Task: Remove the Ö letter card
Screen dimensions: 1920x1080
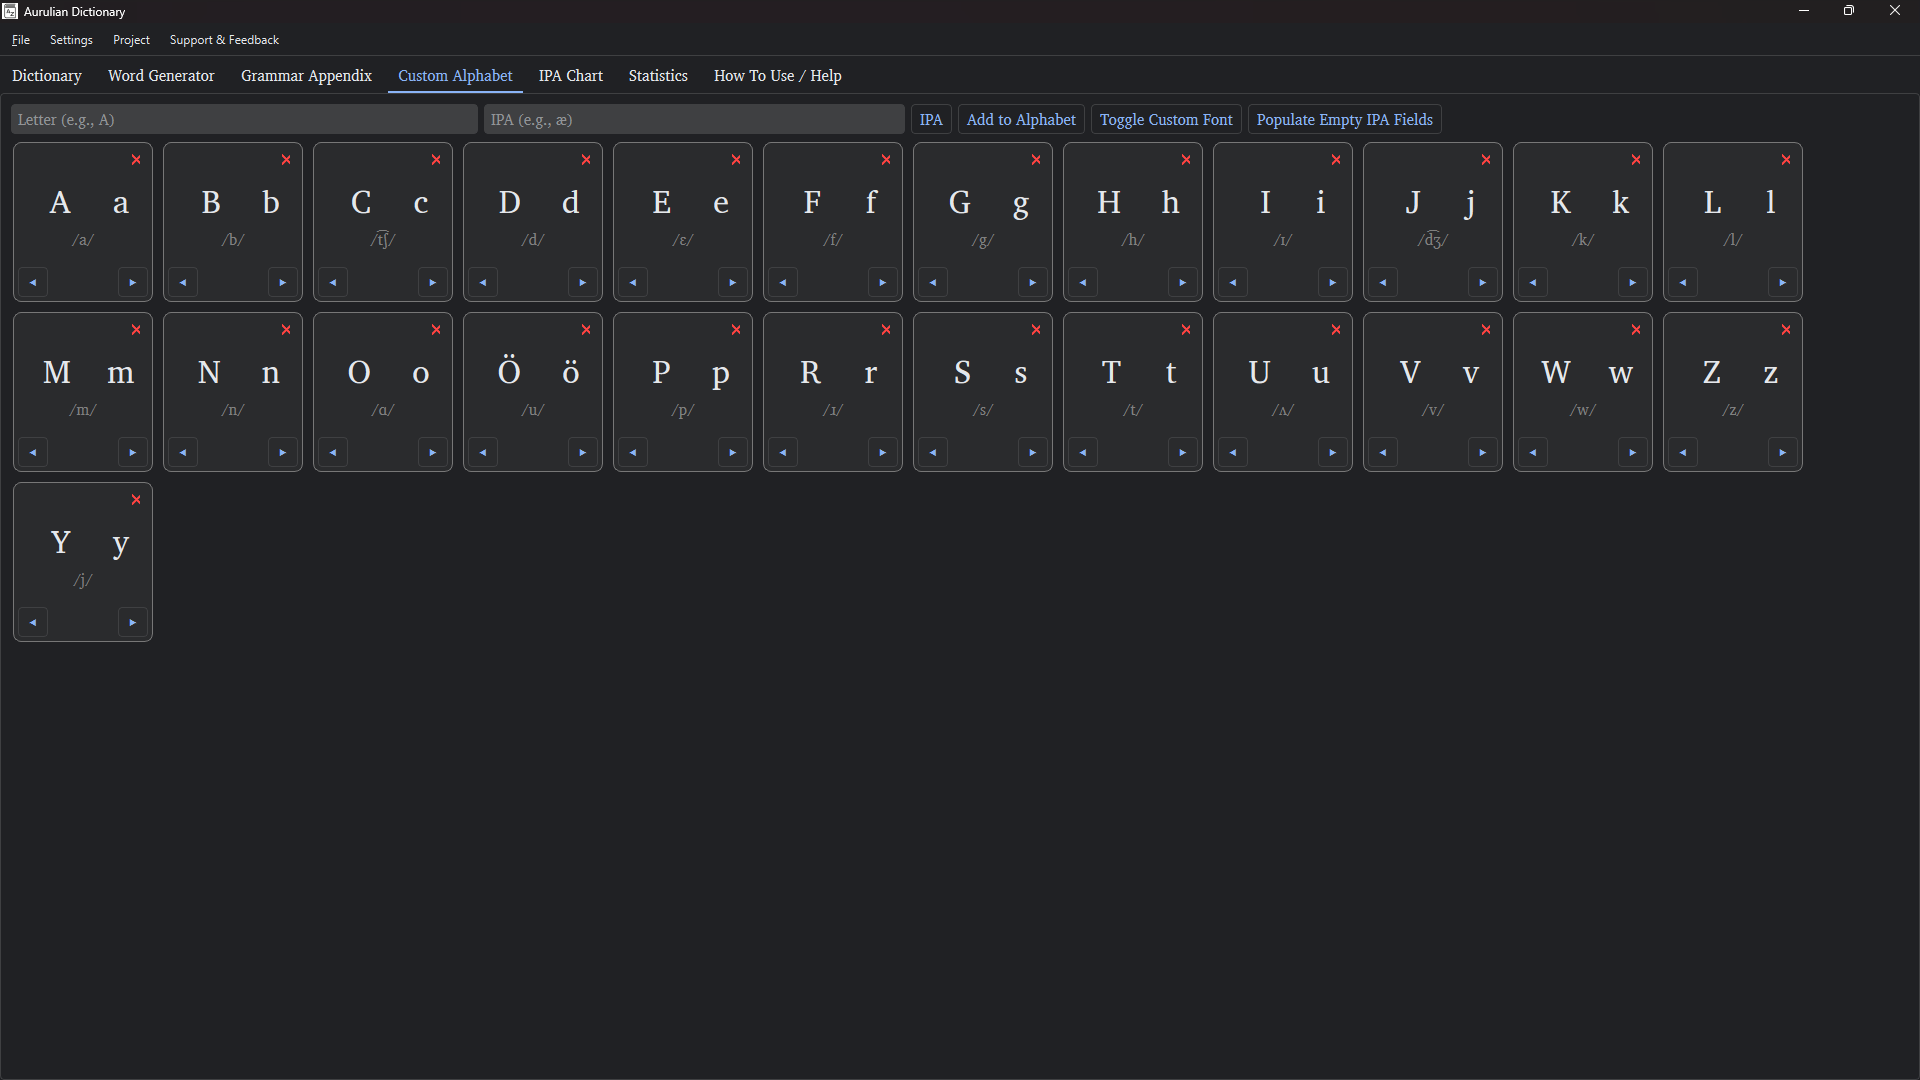Action: click(x=586, y=330)
